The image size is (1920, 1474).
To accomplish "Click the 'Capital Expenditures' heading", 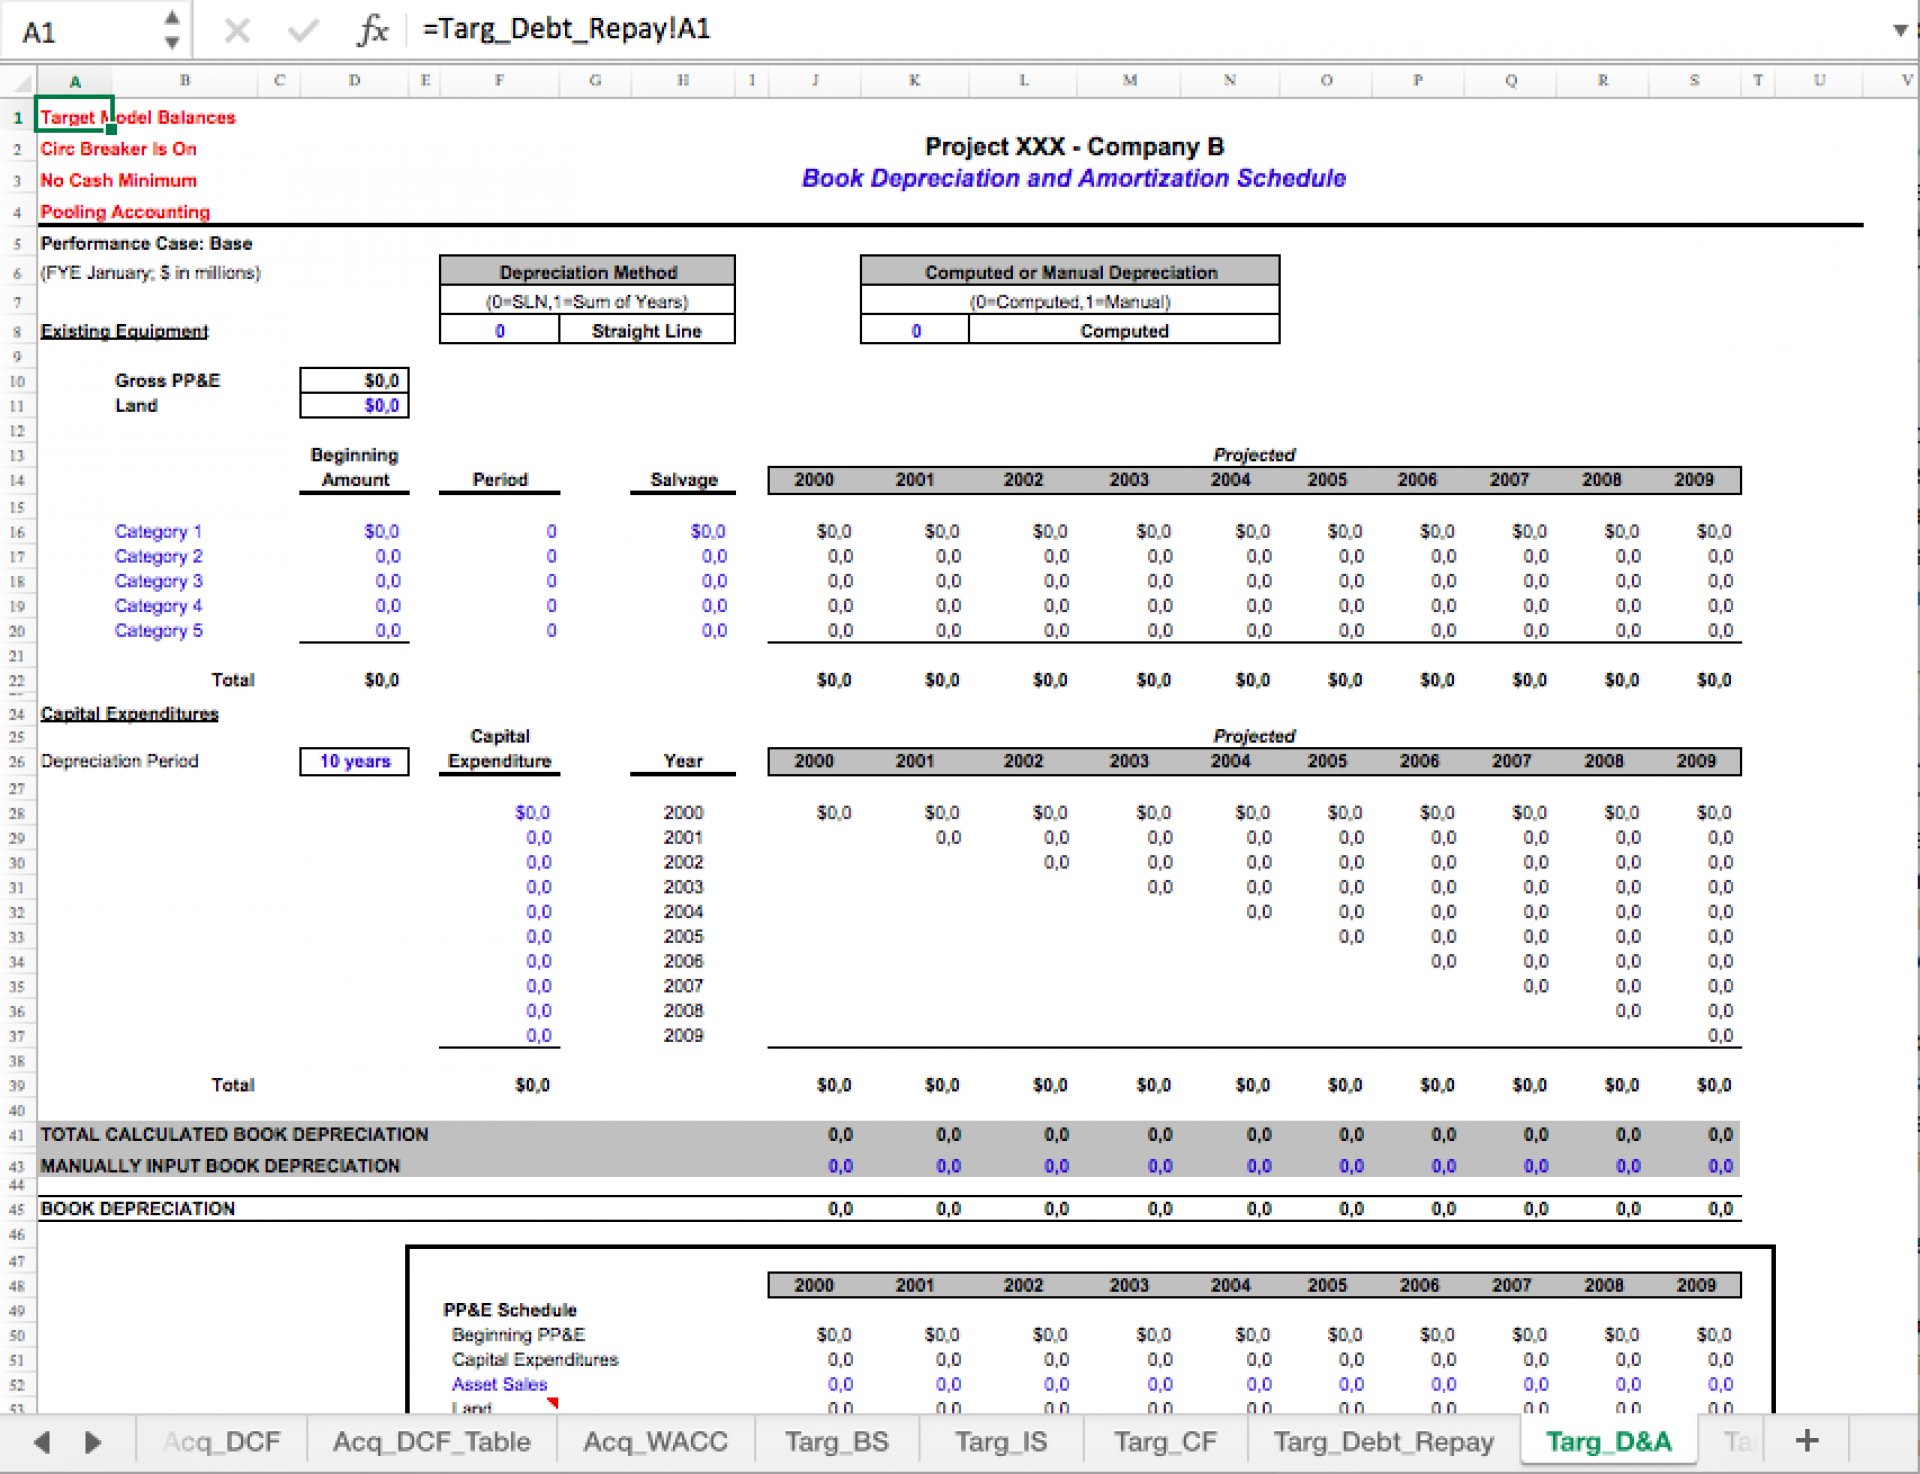I will tap(129, 713).
